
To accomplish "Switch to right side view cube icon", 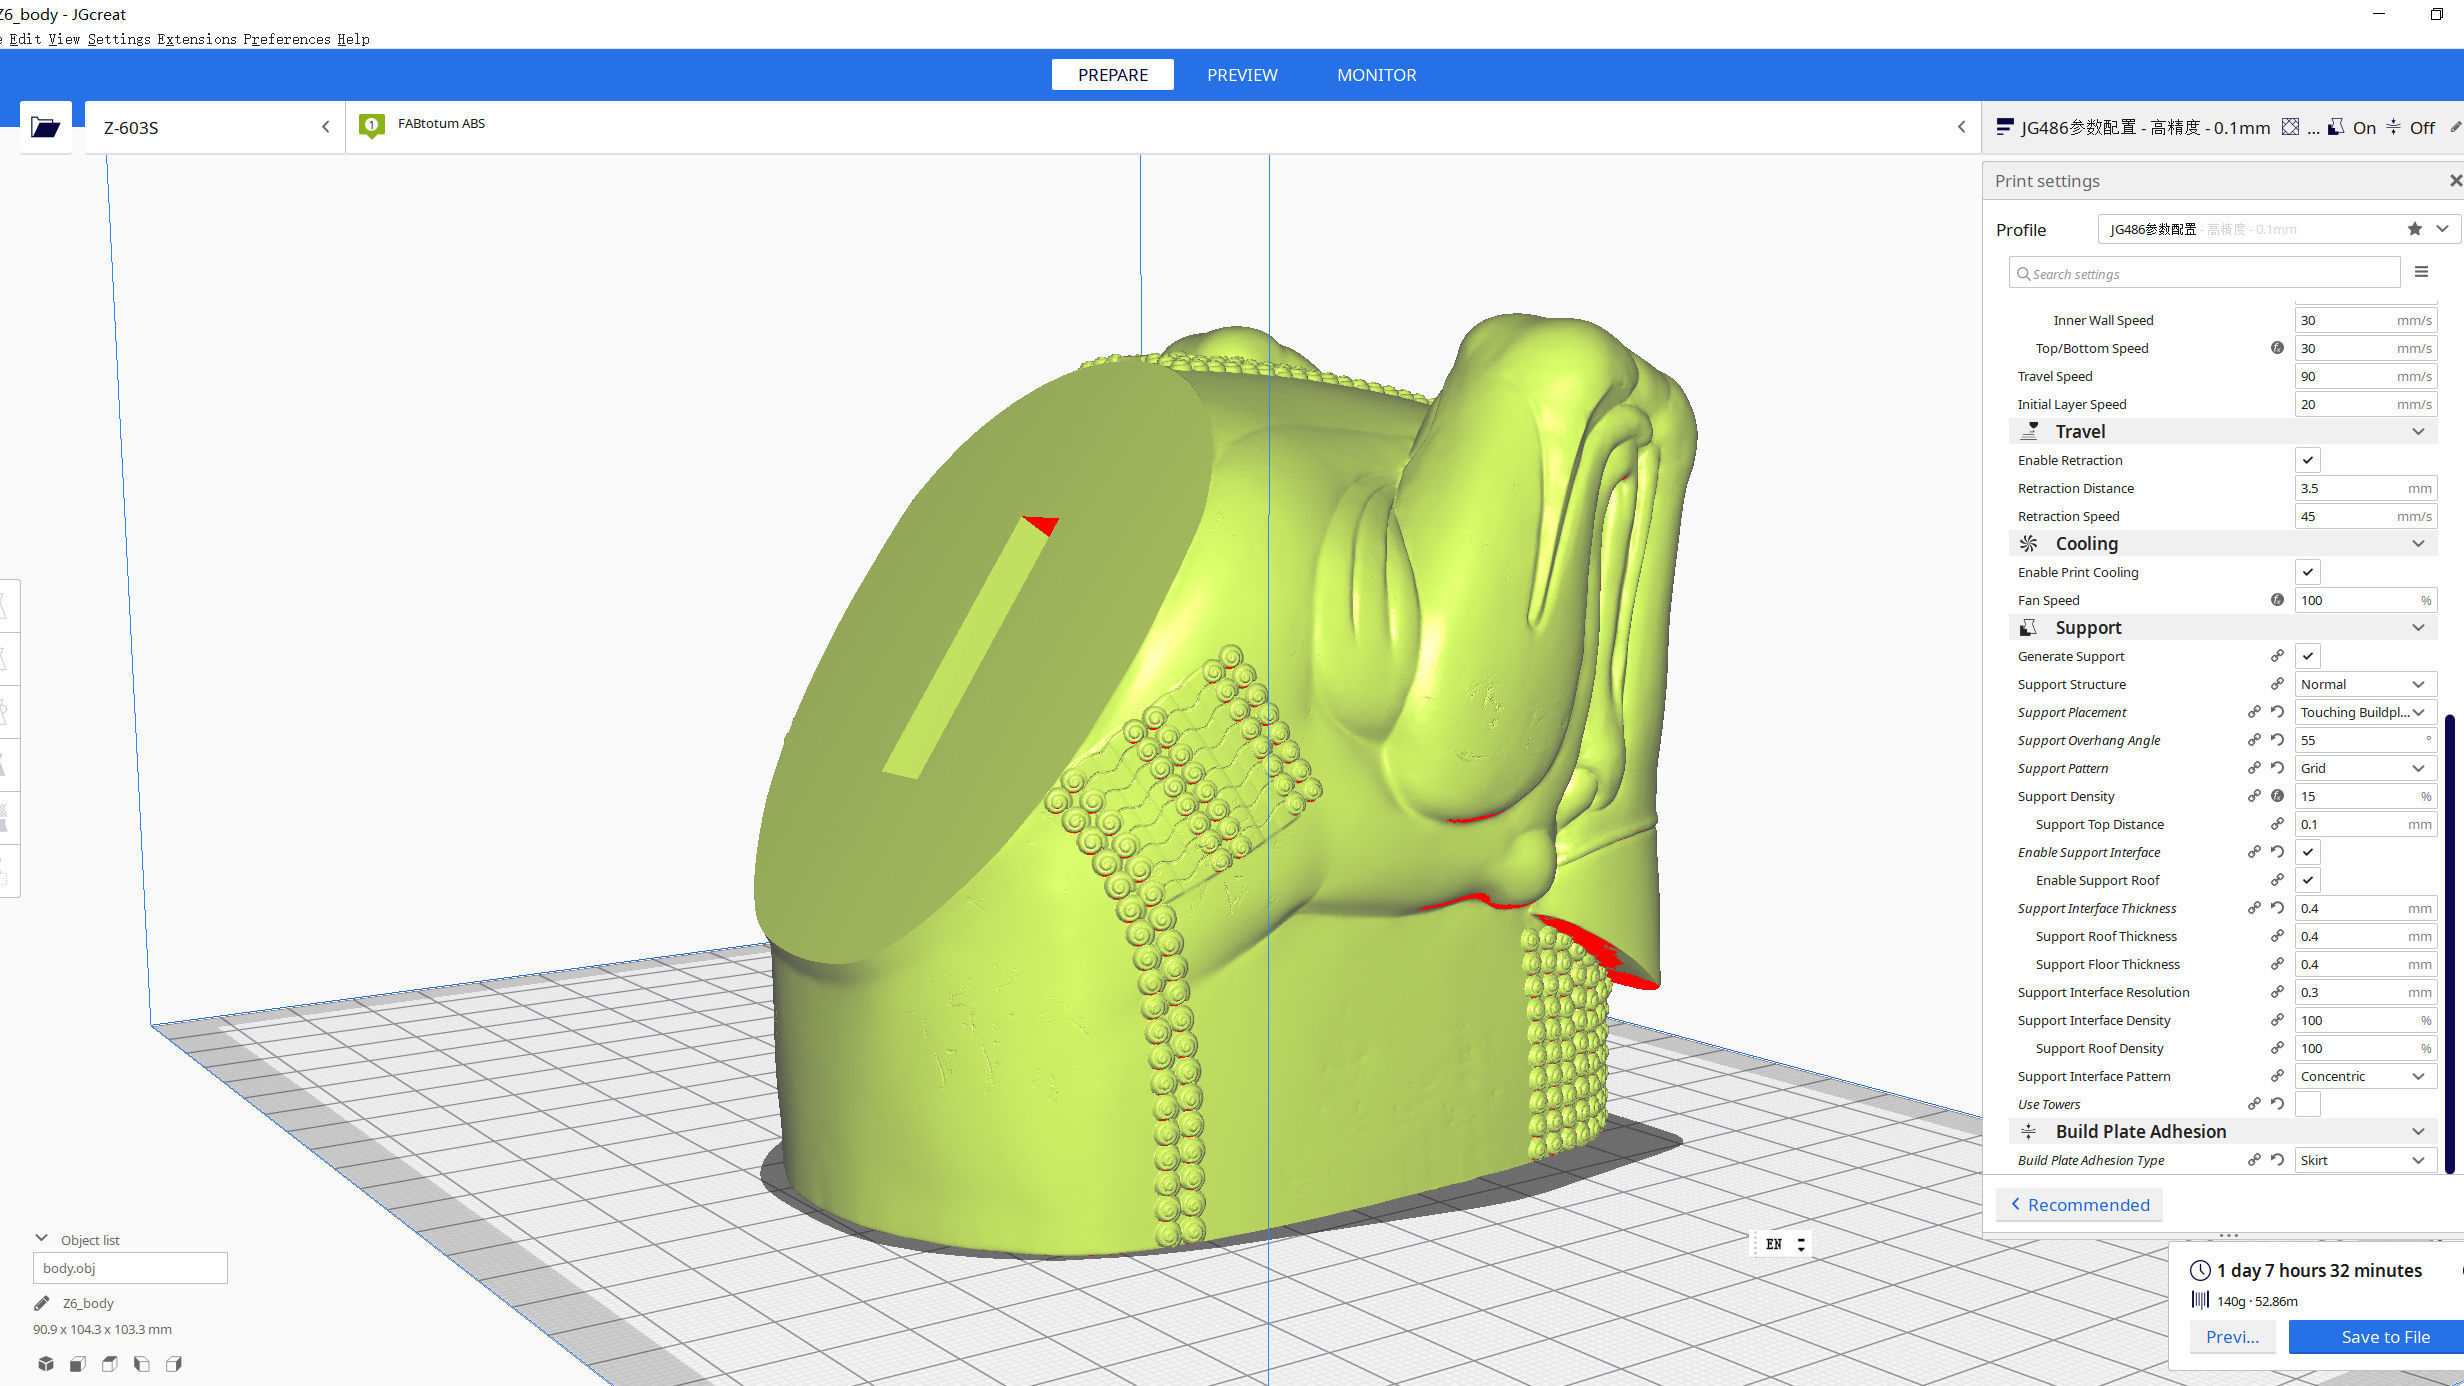I will [174, 1364].
